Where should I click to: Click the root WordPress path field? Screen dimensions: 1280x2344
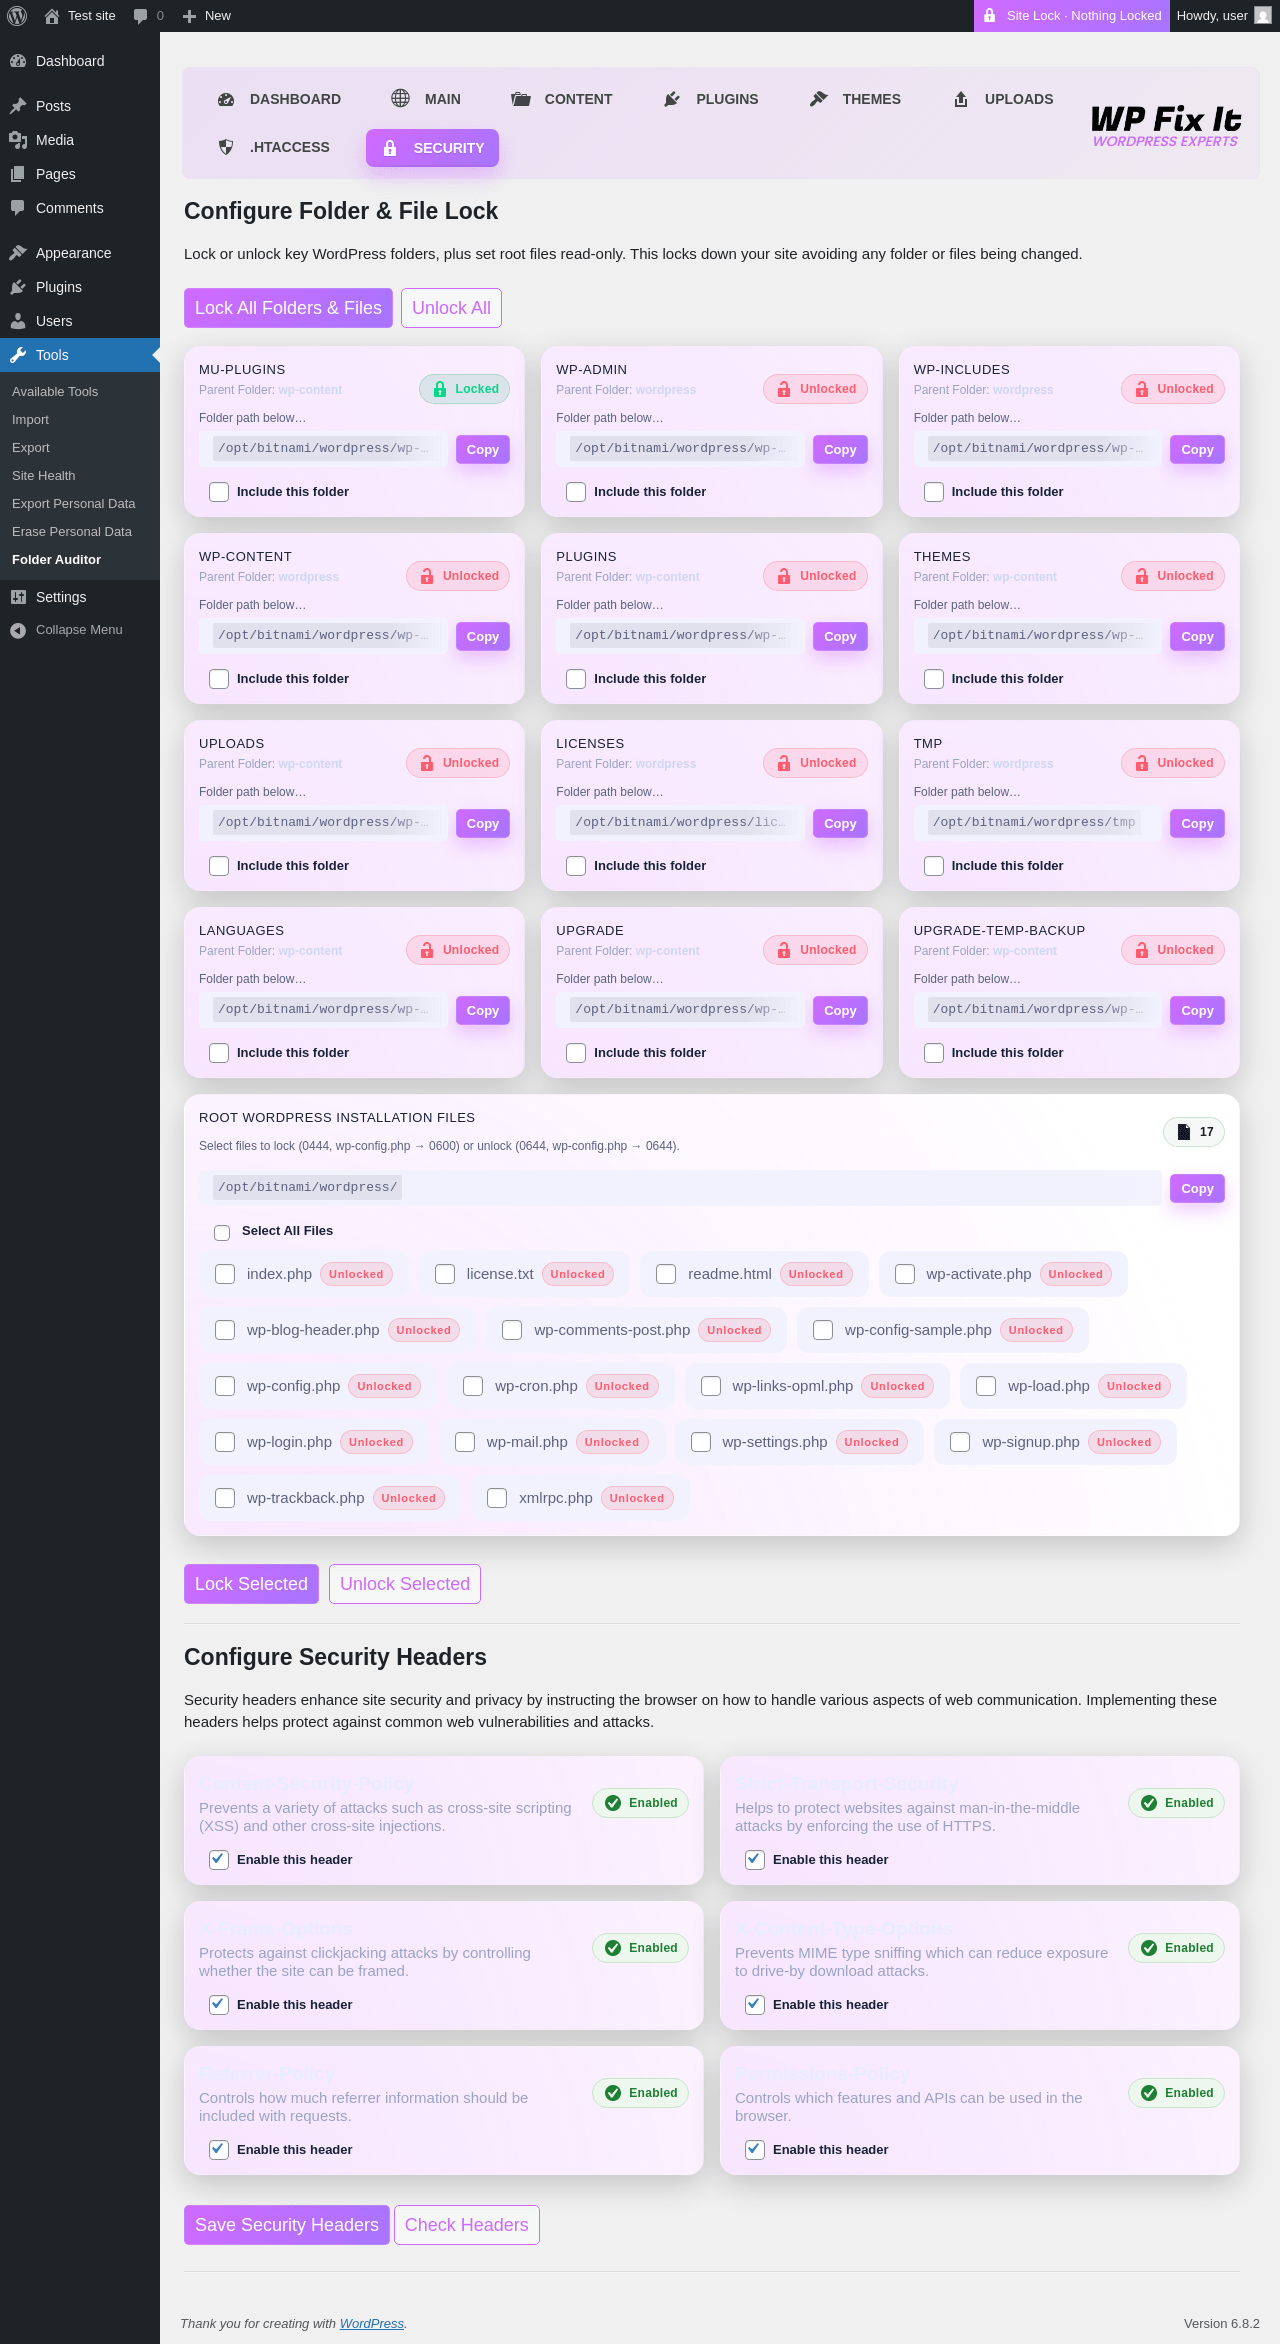680,1188
